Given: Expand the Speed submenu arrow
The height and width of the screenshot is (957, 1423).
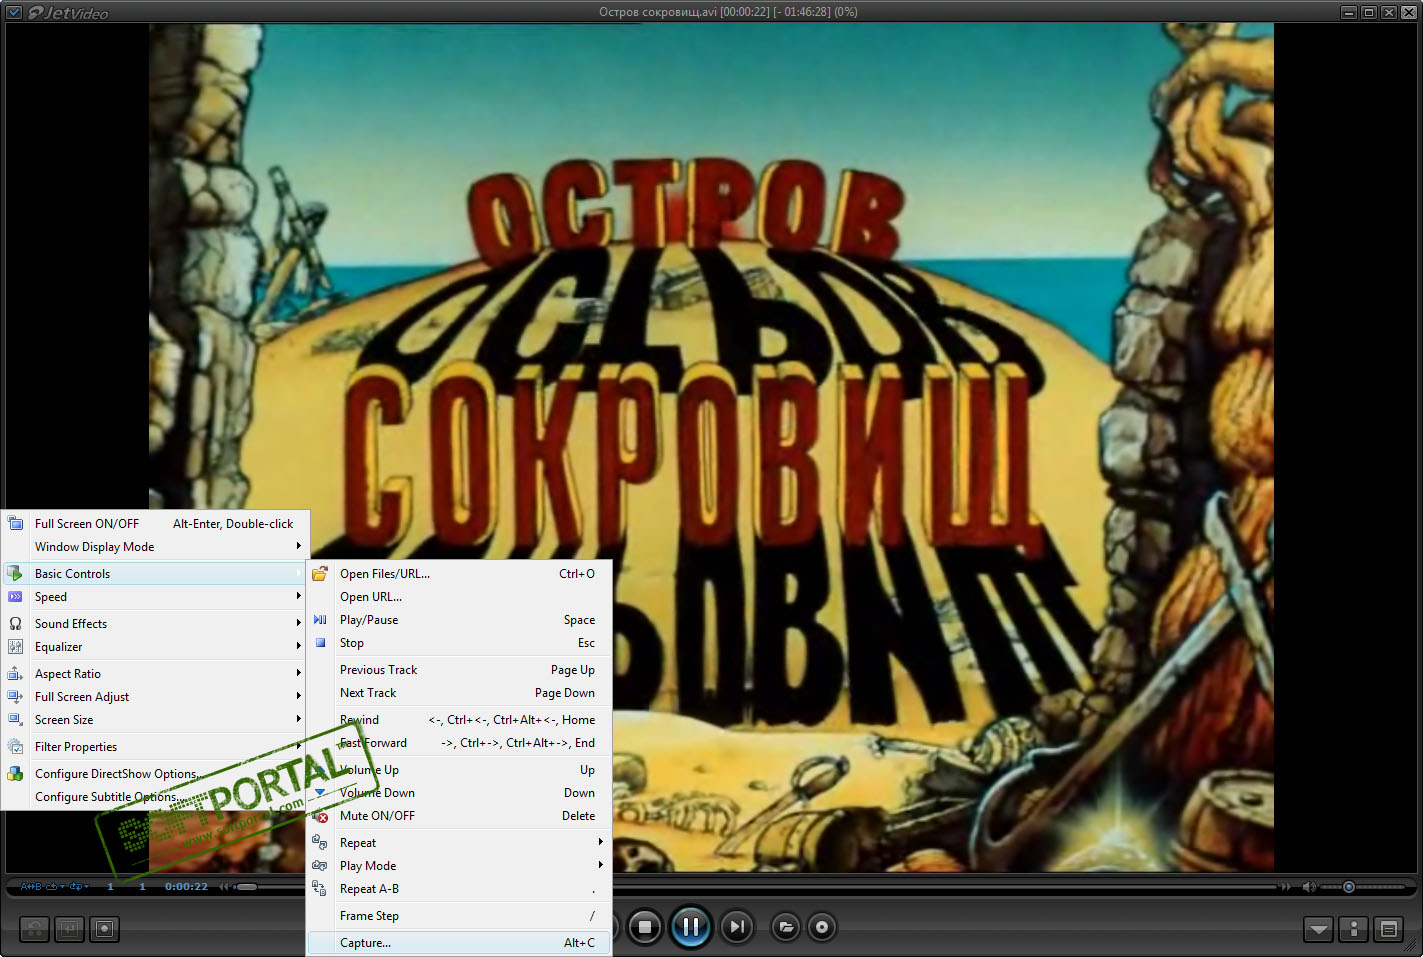Looking at the screenshot, I should point(298,596).
